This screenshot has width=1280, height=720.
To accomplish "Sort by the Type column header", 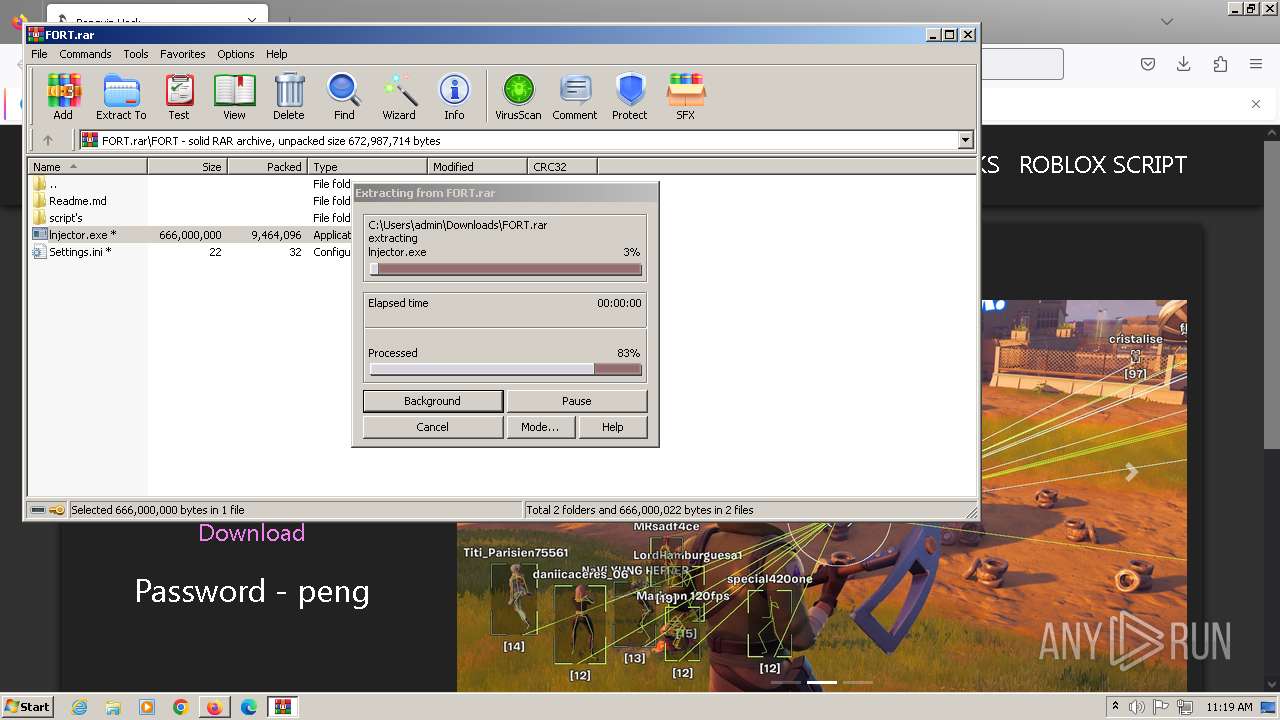I will point(368,167).
